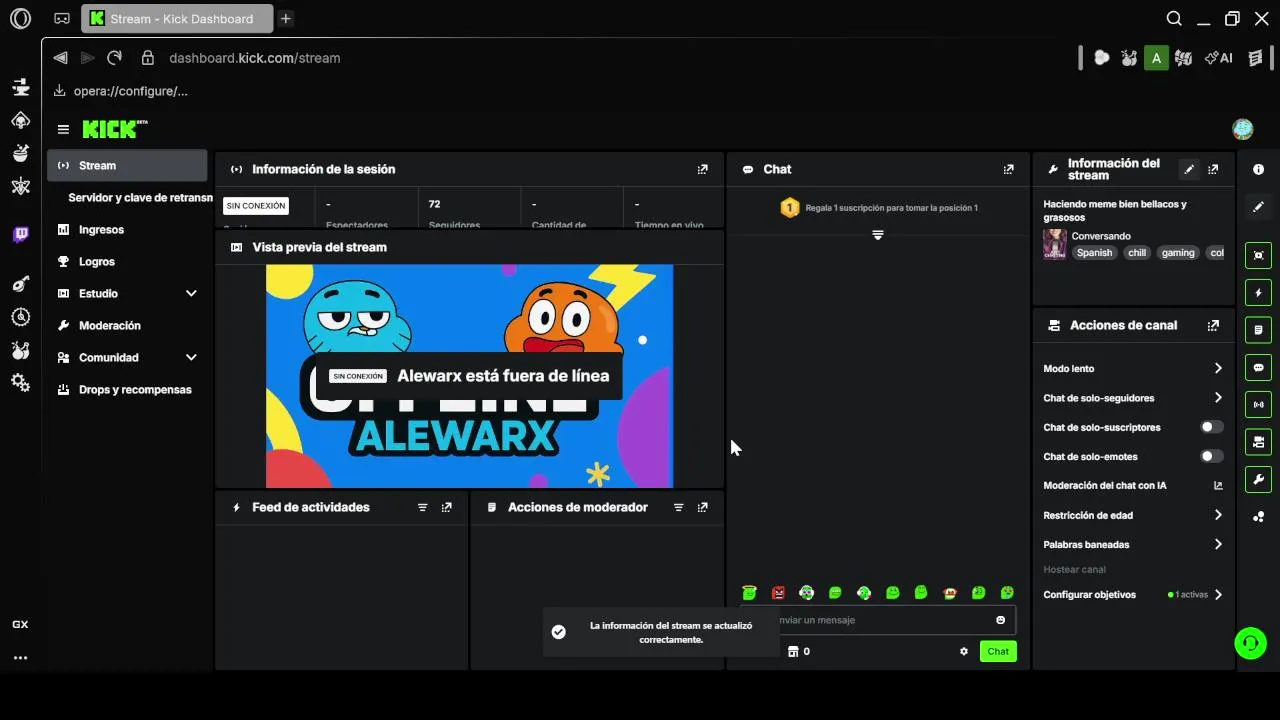Viewport: 1280px width, 720px height.
Task: Edit stream info with the pencil button
Action: pos(1189,169)
